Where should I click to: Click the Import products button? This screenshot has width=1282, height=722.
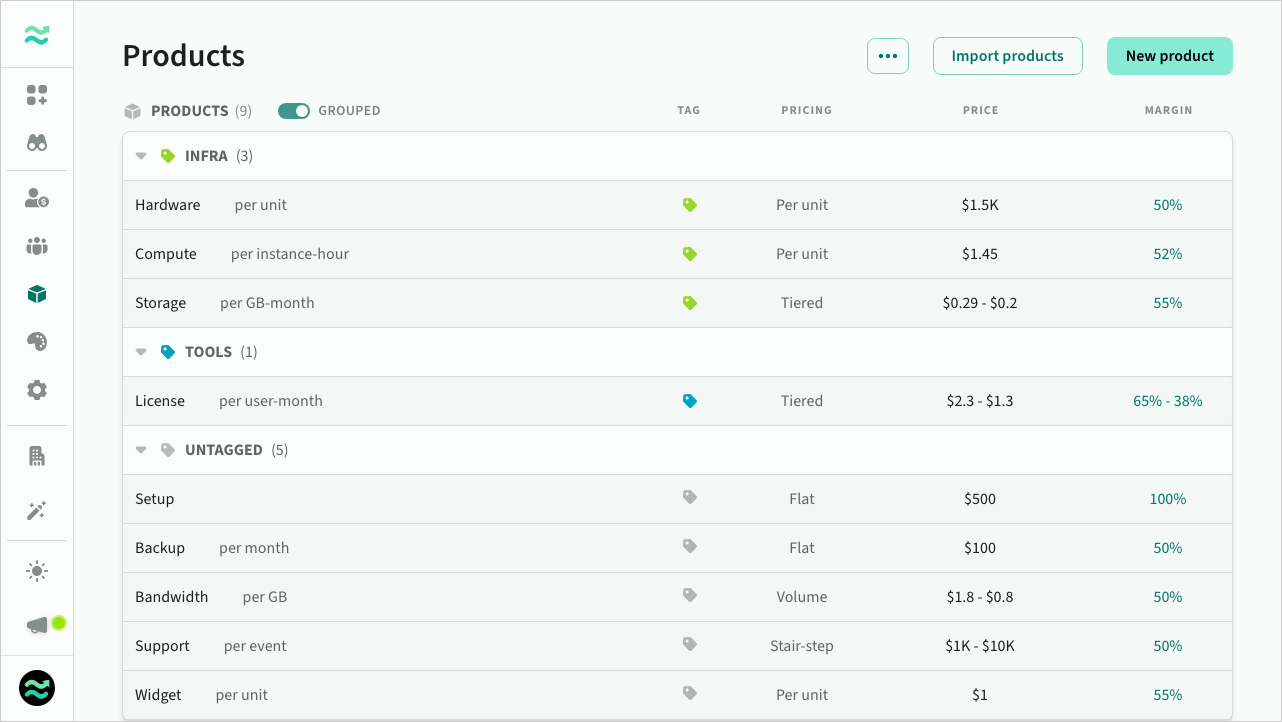pos(1007,56)
